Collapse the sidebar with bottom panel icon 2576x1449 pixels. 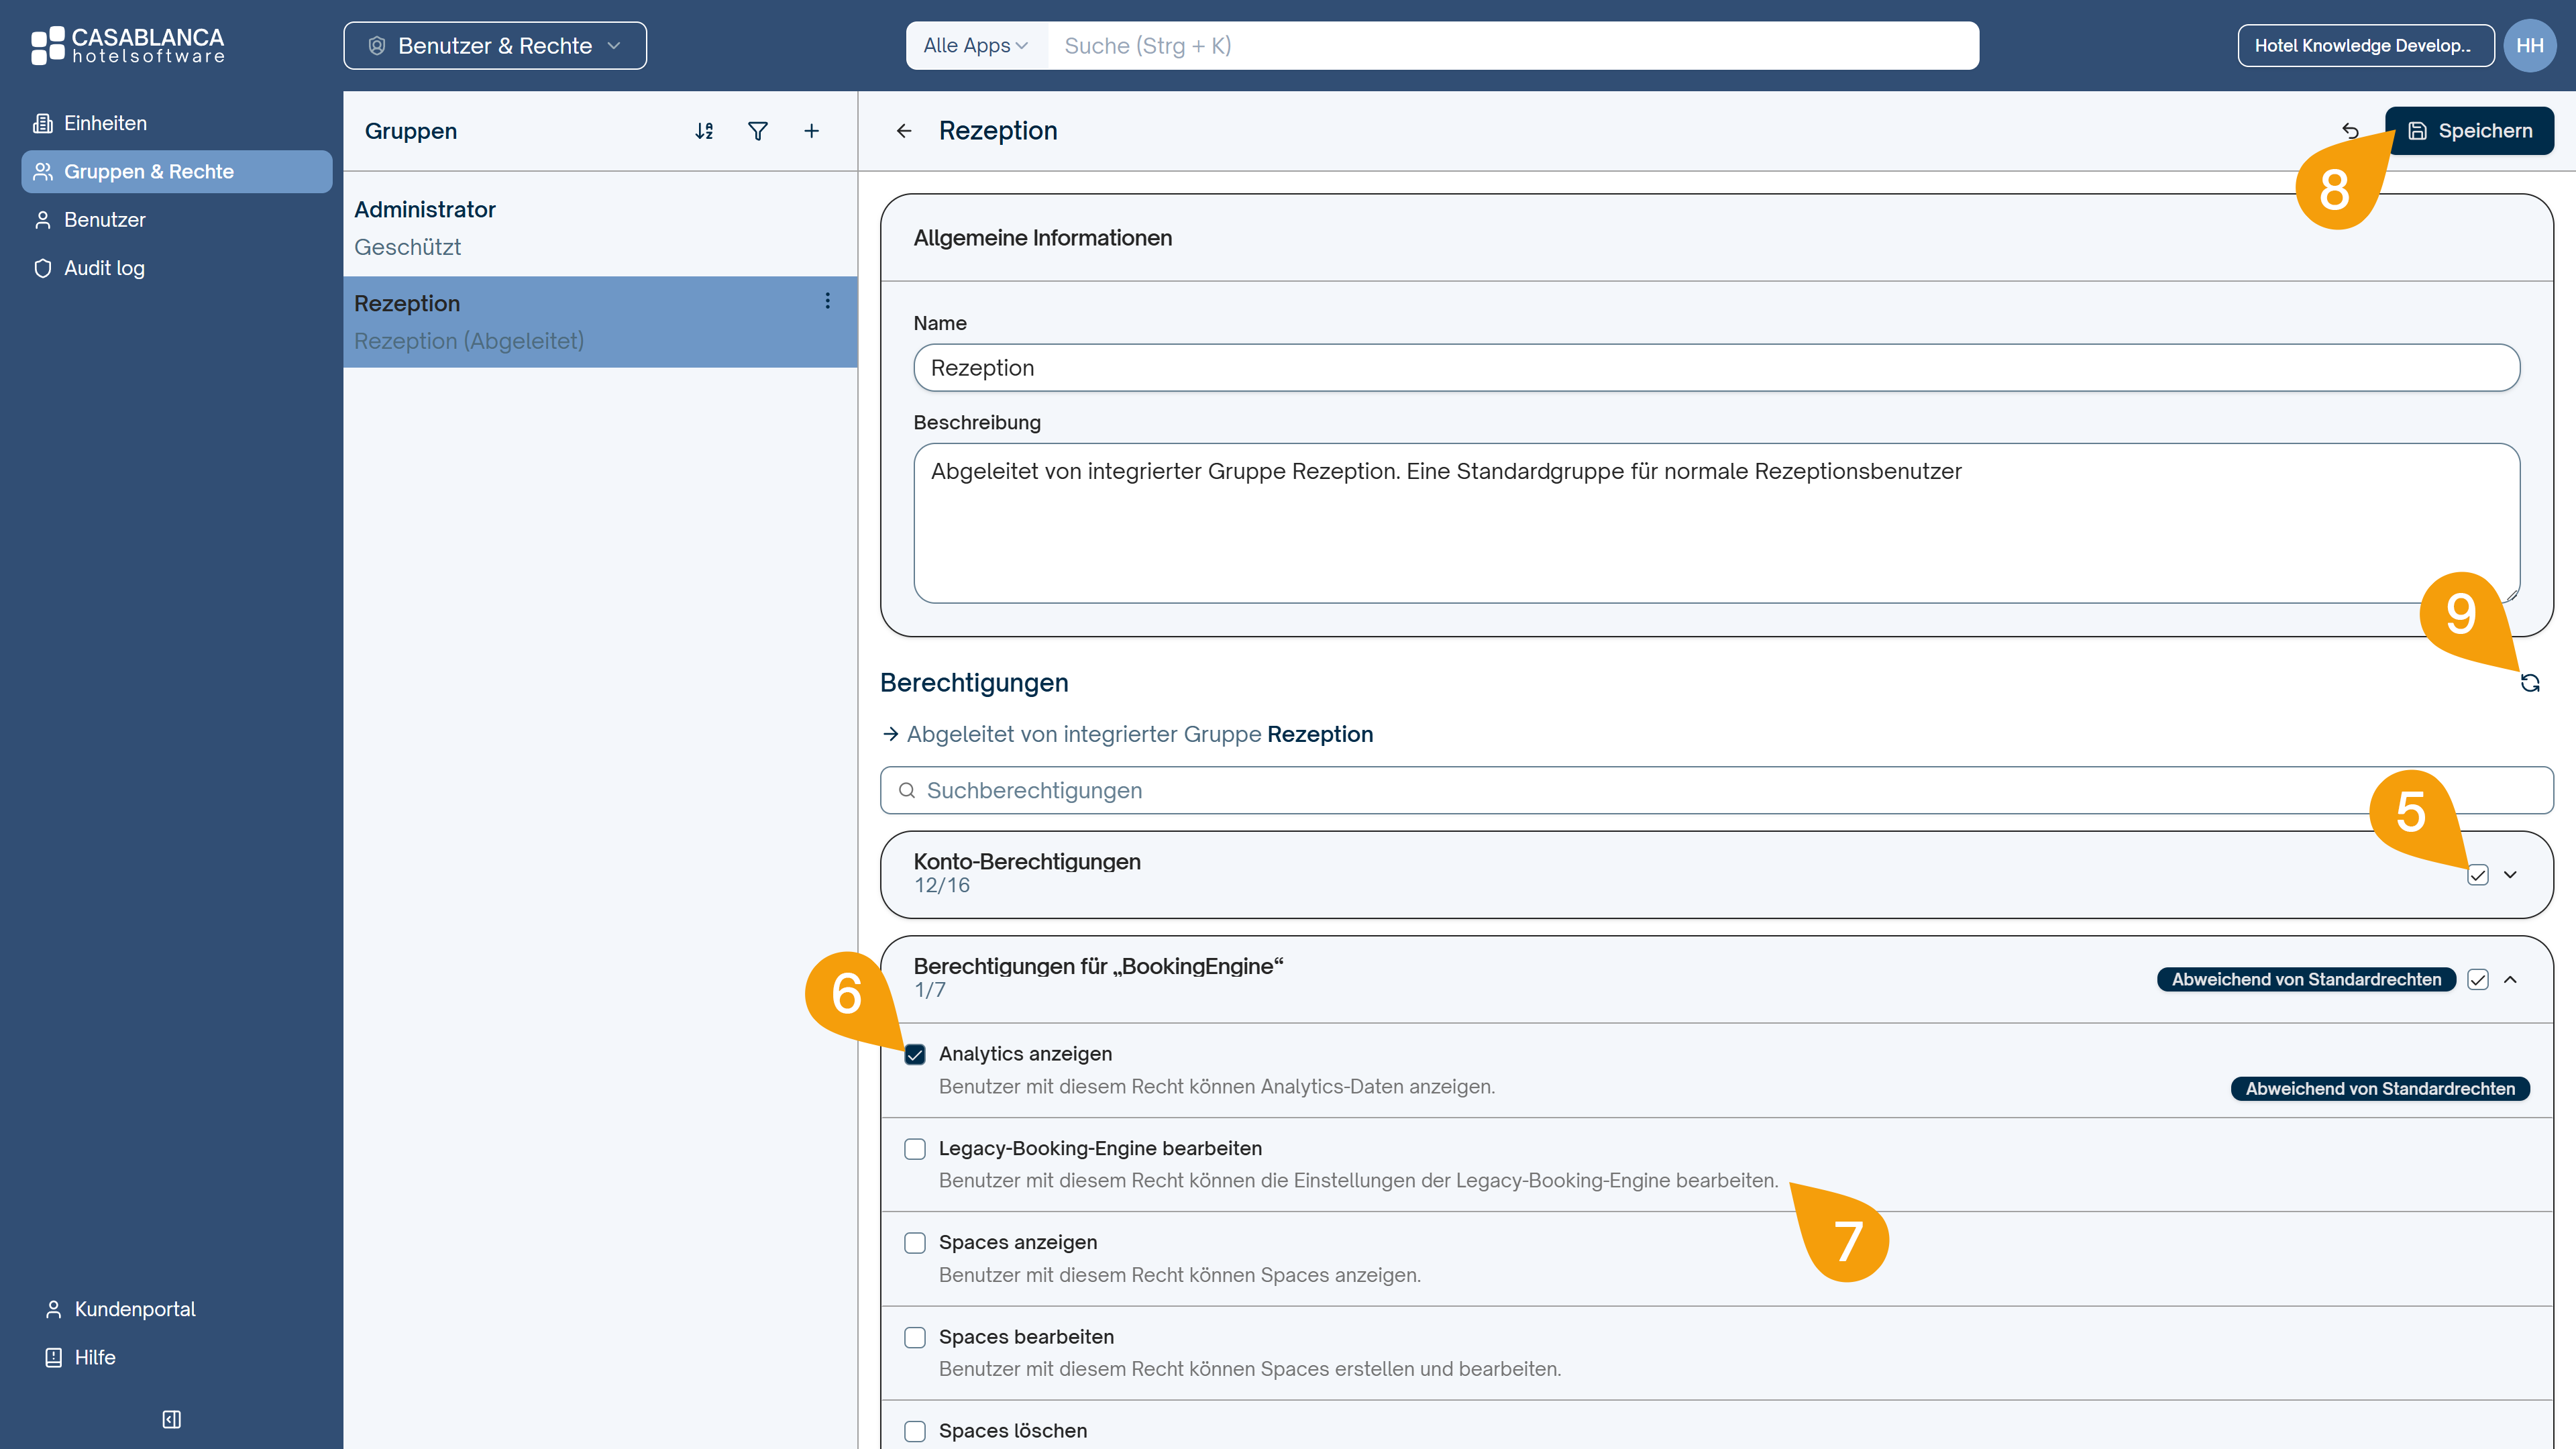(171, 1419)
